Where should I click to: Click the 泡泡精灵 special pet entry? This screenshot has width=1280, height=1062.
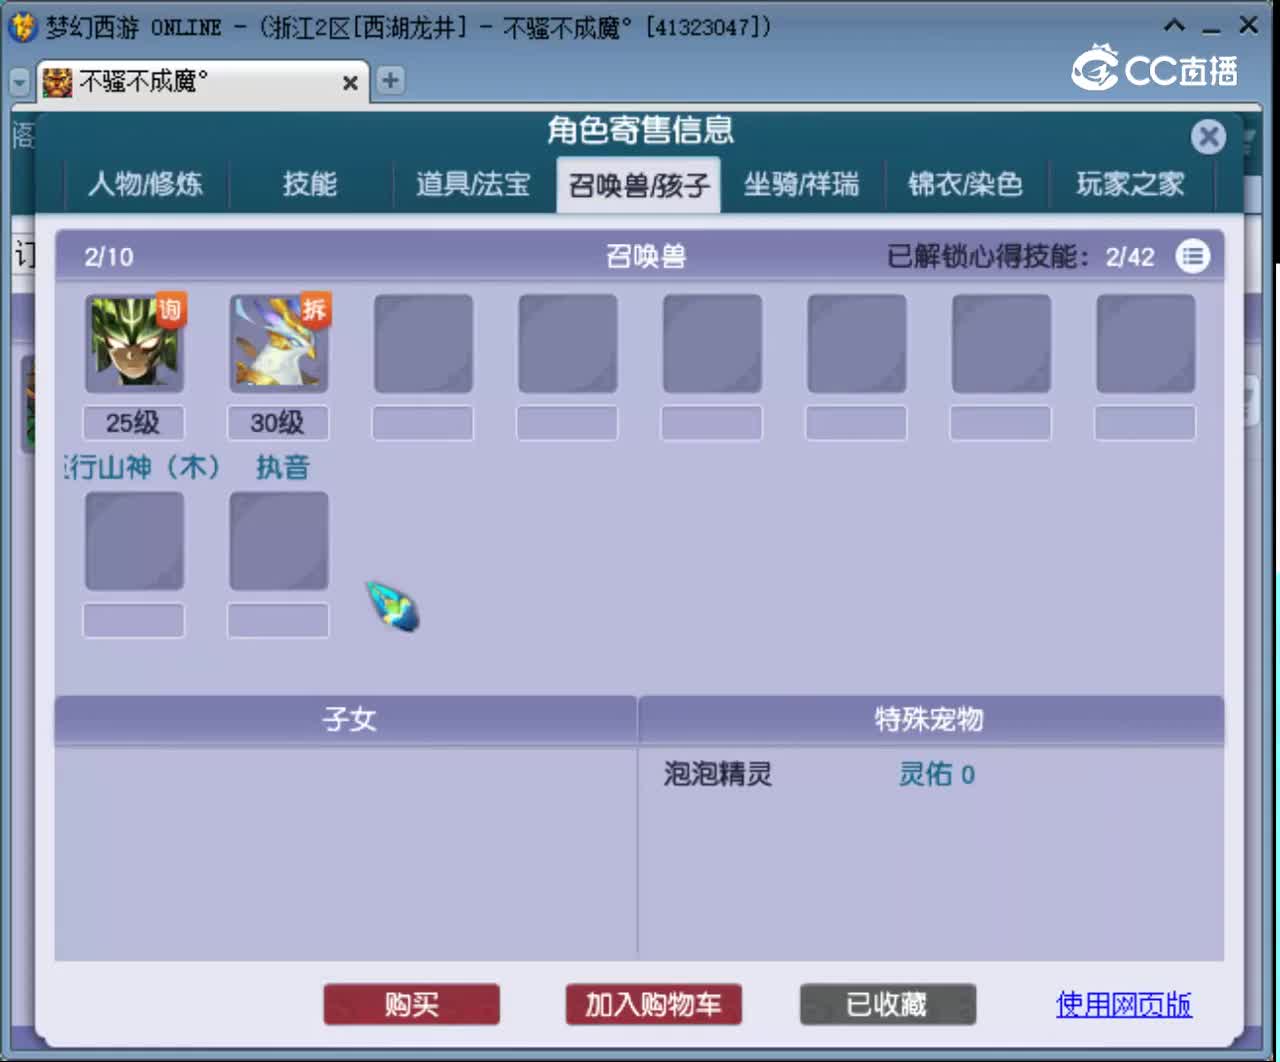point(718,774)
